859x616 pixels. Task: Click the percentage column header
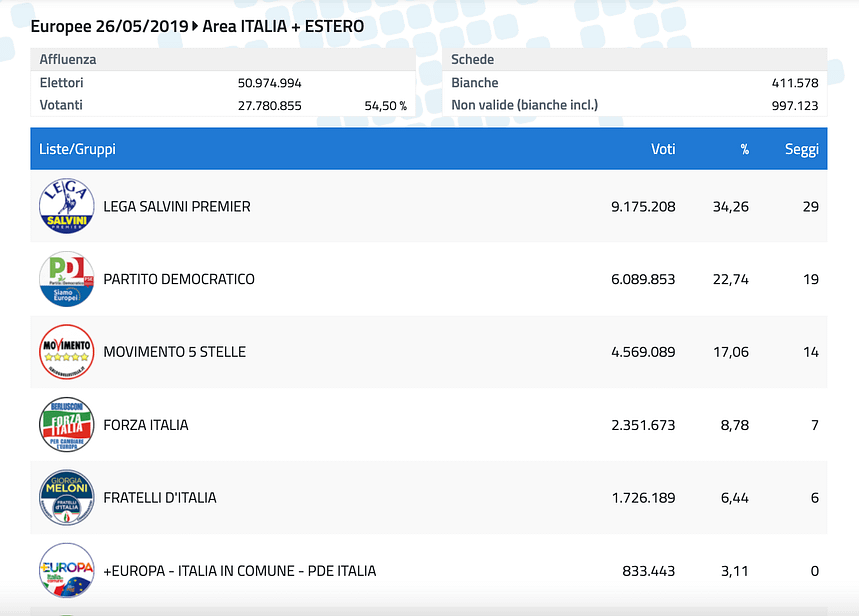(x=744, y=149)
